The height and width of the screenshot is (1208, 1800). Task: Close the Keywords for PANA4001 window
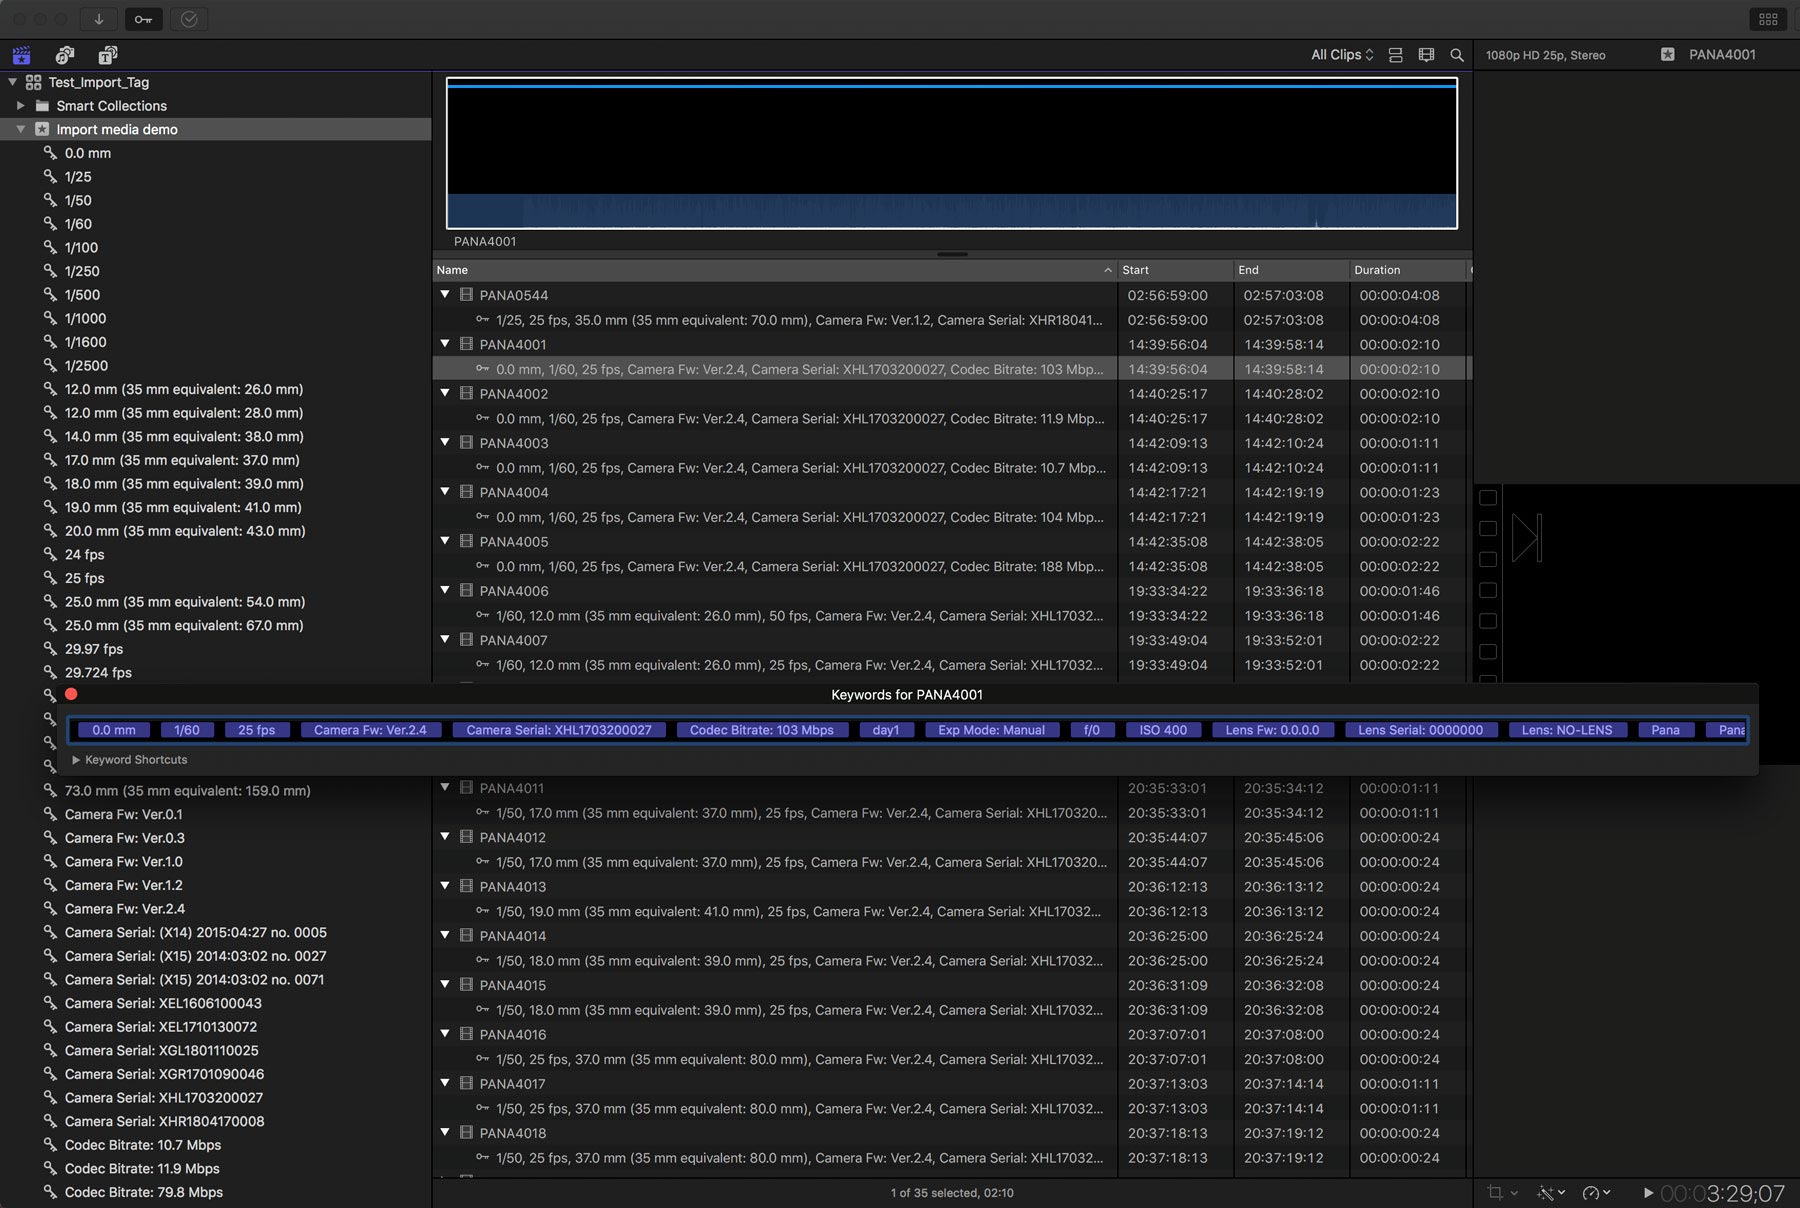(71, 694)
